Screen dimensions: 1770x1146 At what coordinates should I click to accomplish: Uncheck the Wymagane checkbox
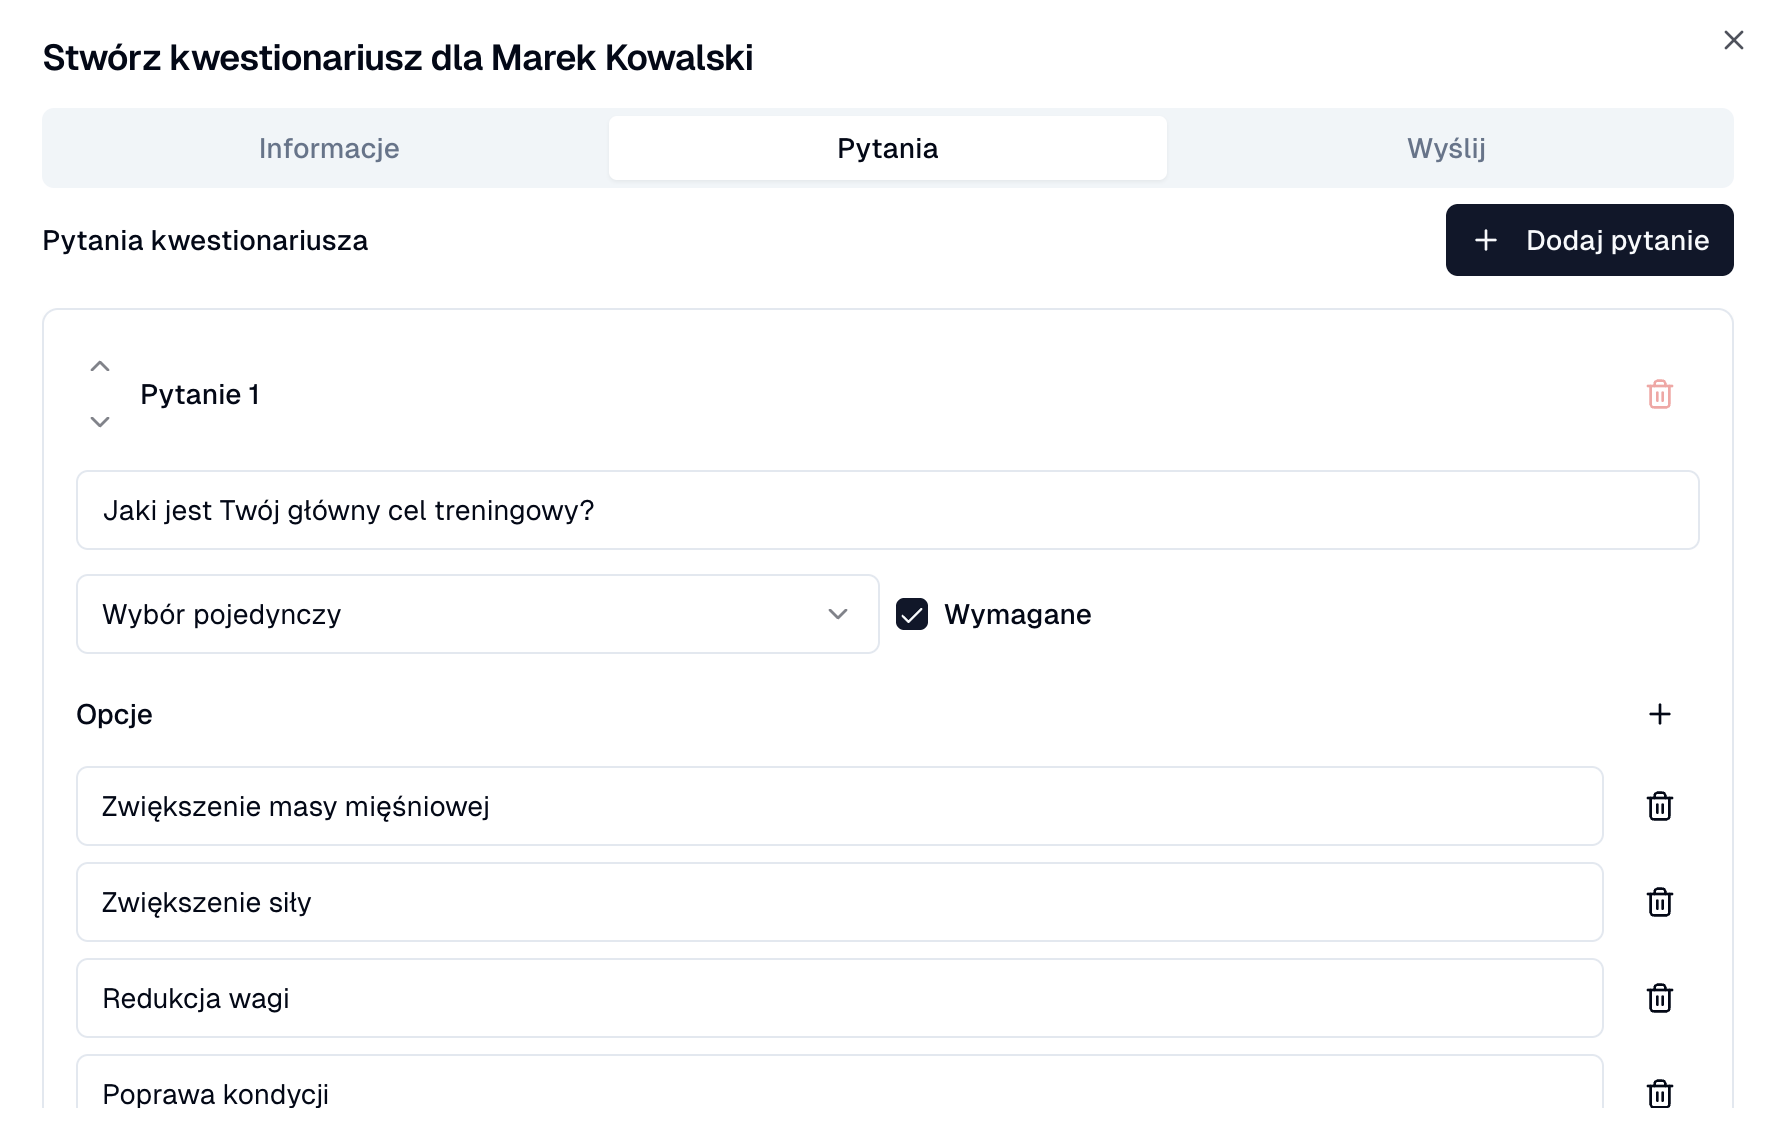(912, 614)
